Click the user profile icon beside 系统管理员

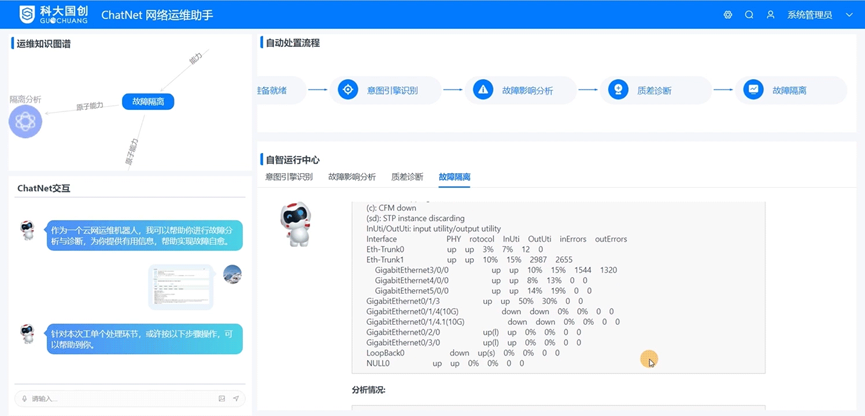coord(770,15)
